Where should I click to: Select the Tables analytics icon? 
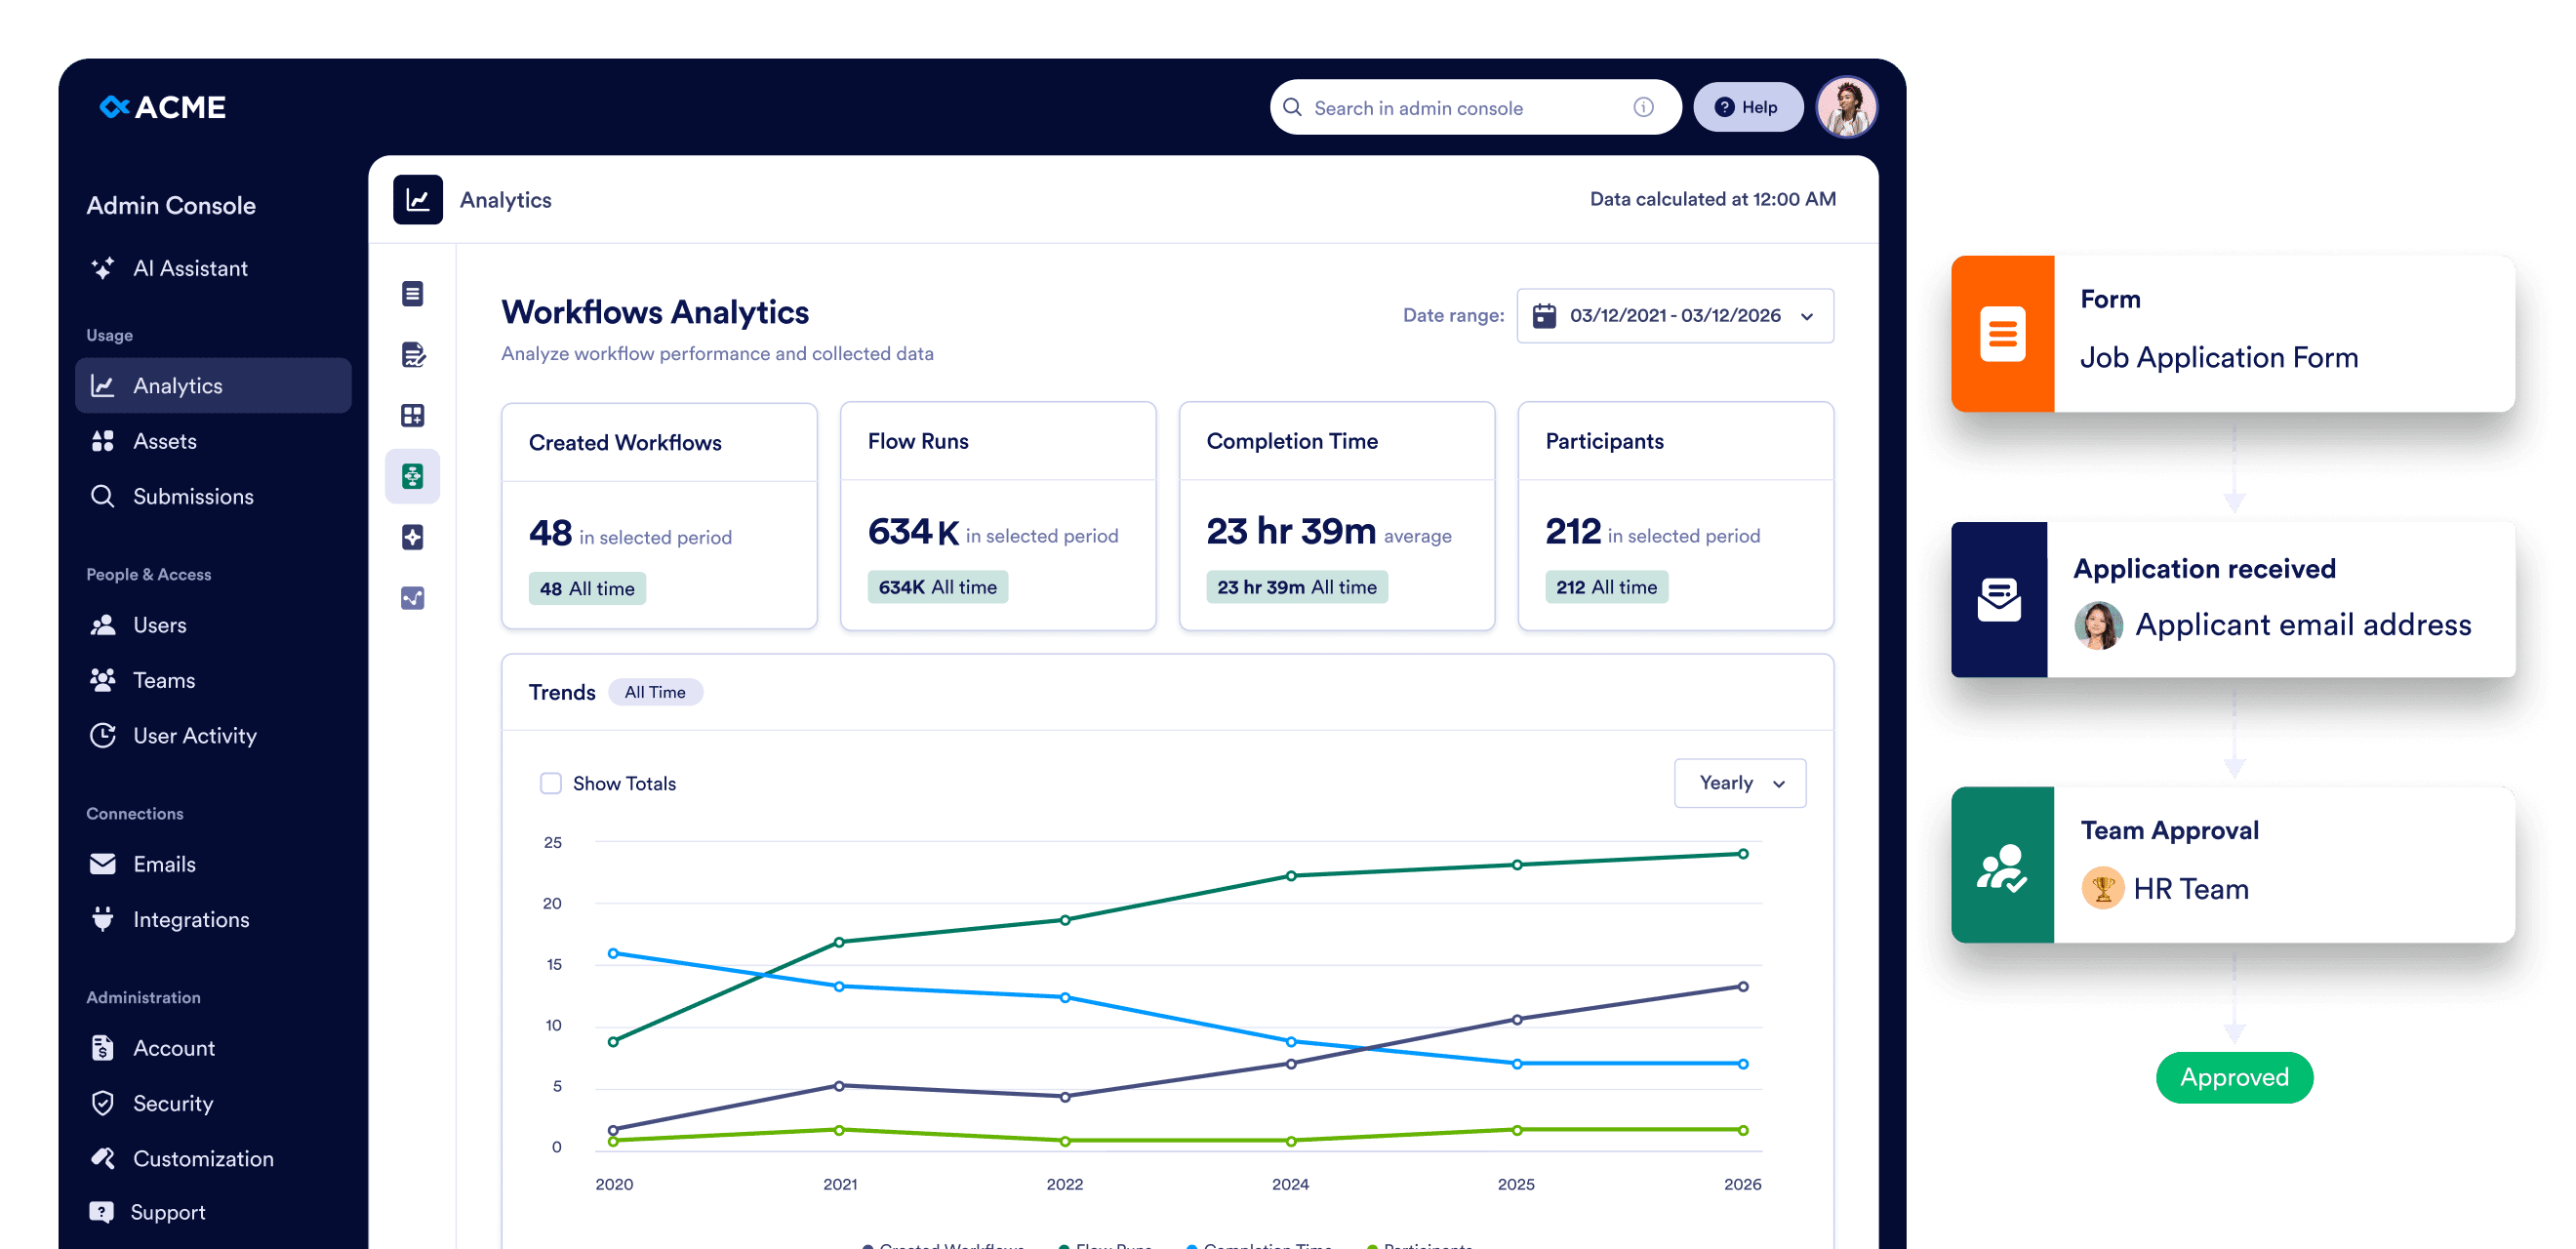(412, 416)
